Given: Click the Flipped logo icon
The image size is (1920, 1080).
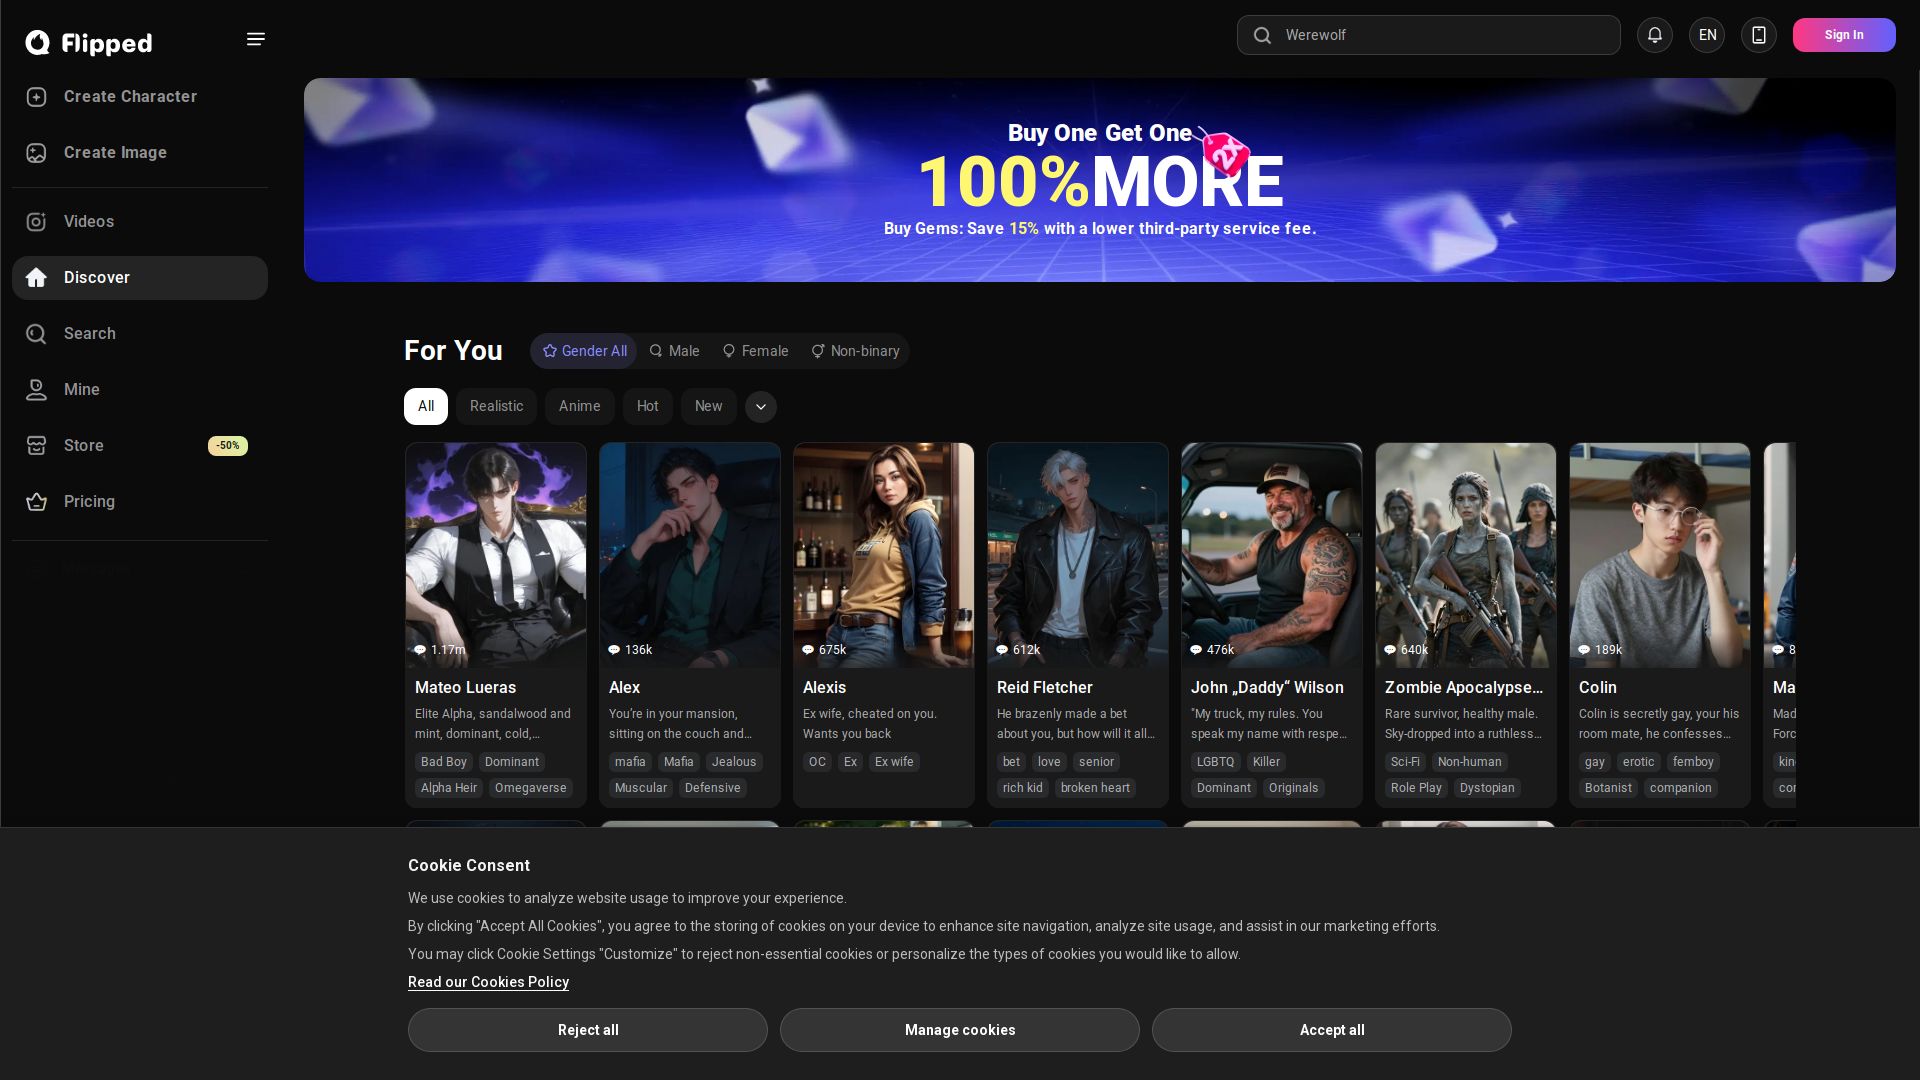Looking at the screenshot, I should click(38, 42).
